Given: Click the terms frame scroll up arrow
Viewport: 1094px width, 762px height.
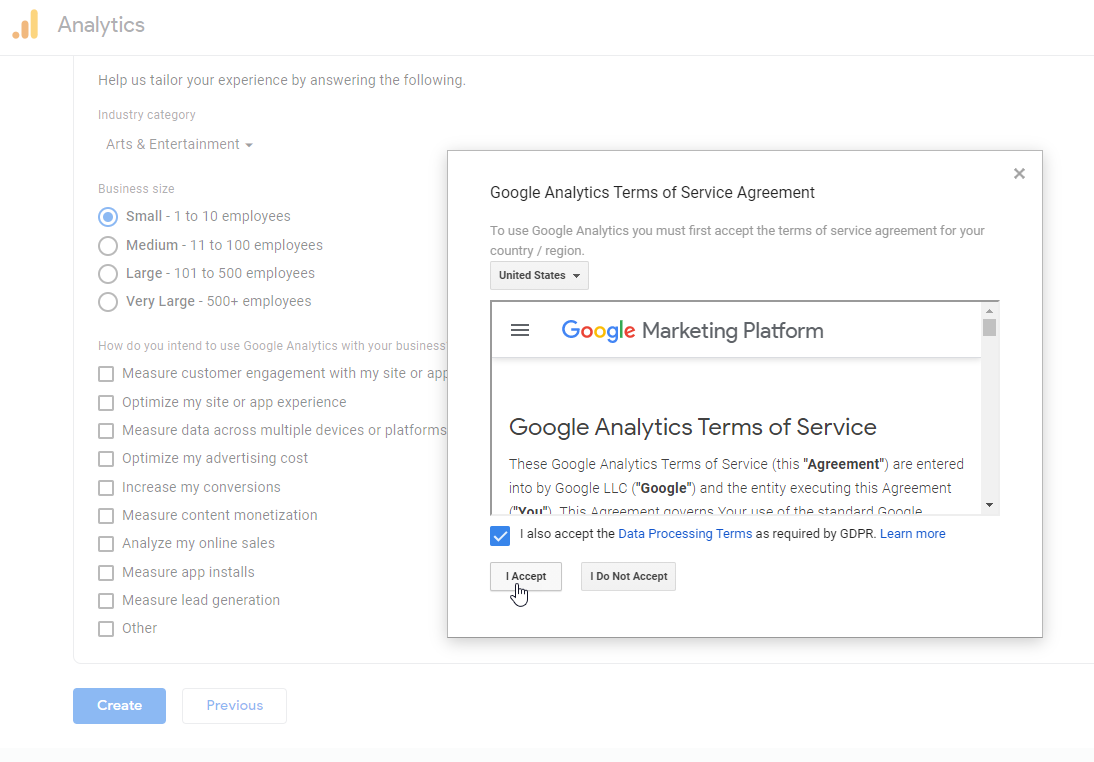Looking at the screenshot, I should click(989, 311).
